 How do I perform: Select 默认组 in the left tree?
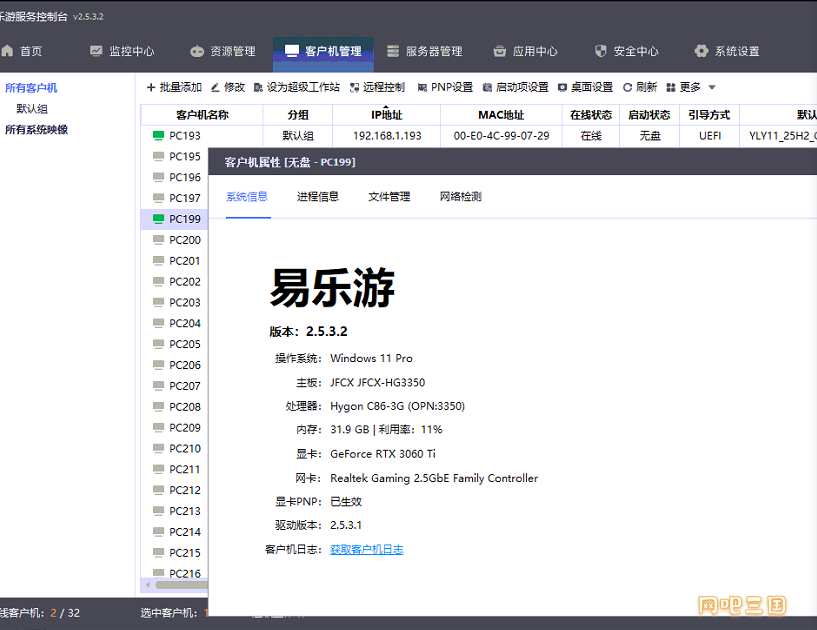coord(32,108)
